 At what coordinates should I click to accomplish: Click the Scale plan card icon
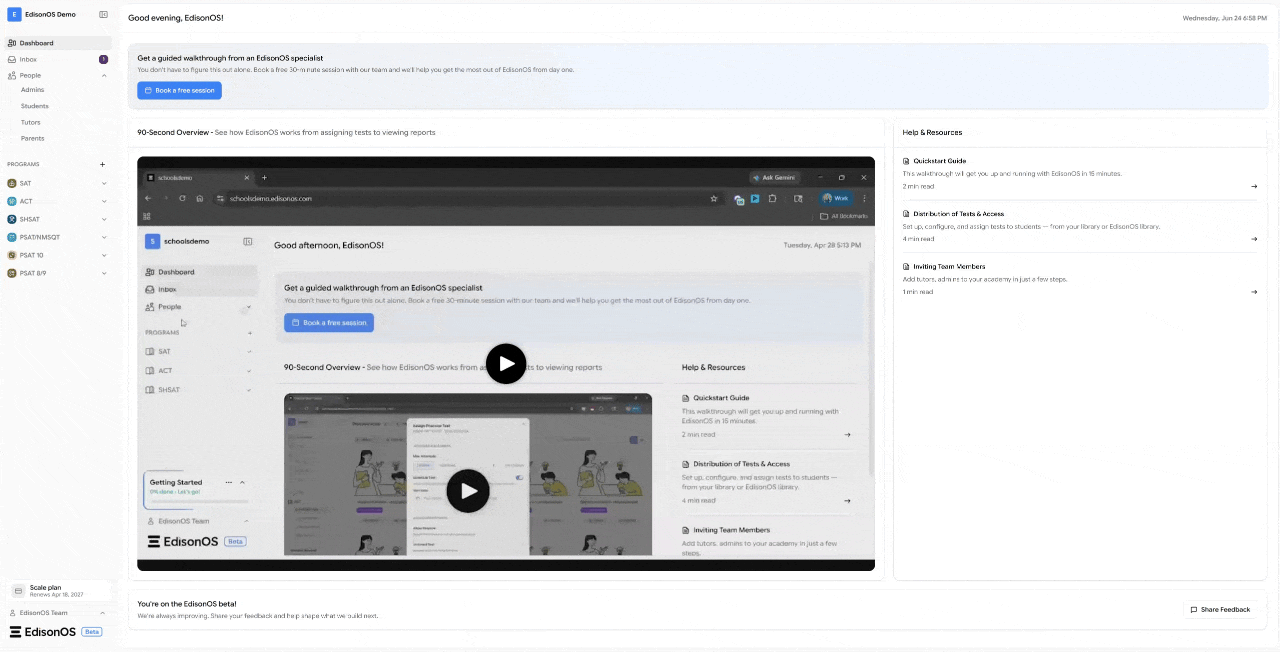[18, 591]
